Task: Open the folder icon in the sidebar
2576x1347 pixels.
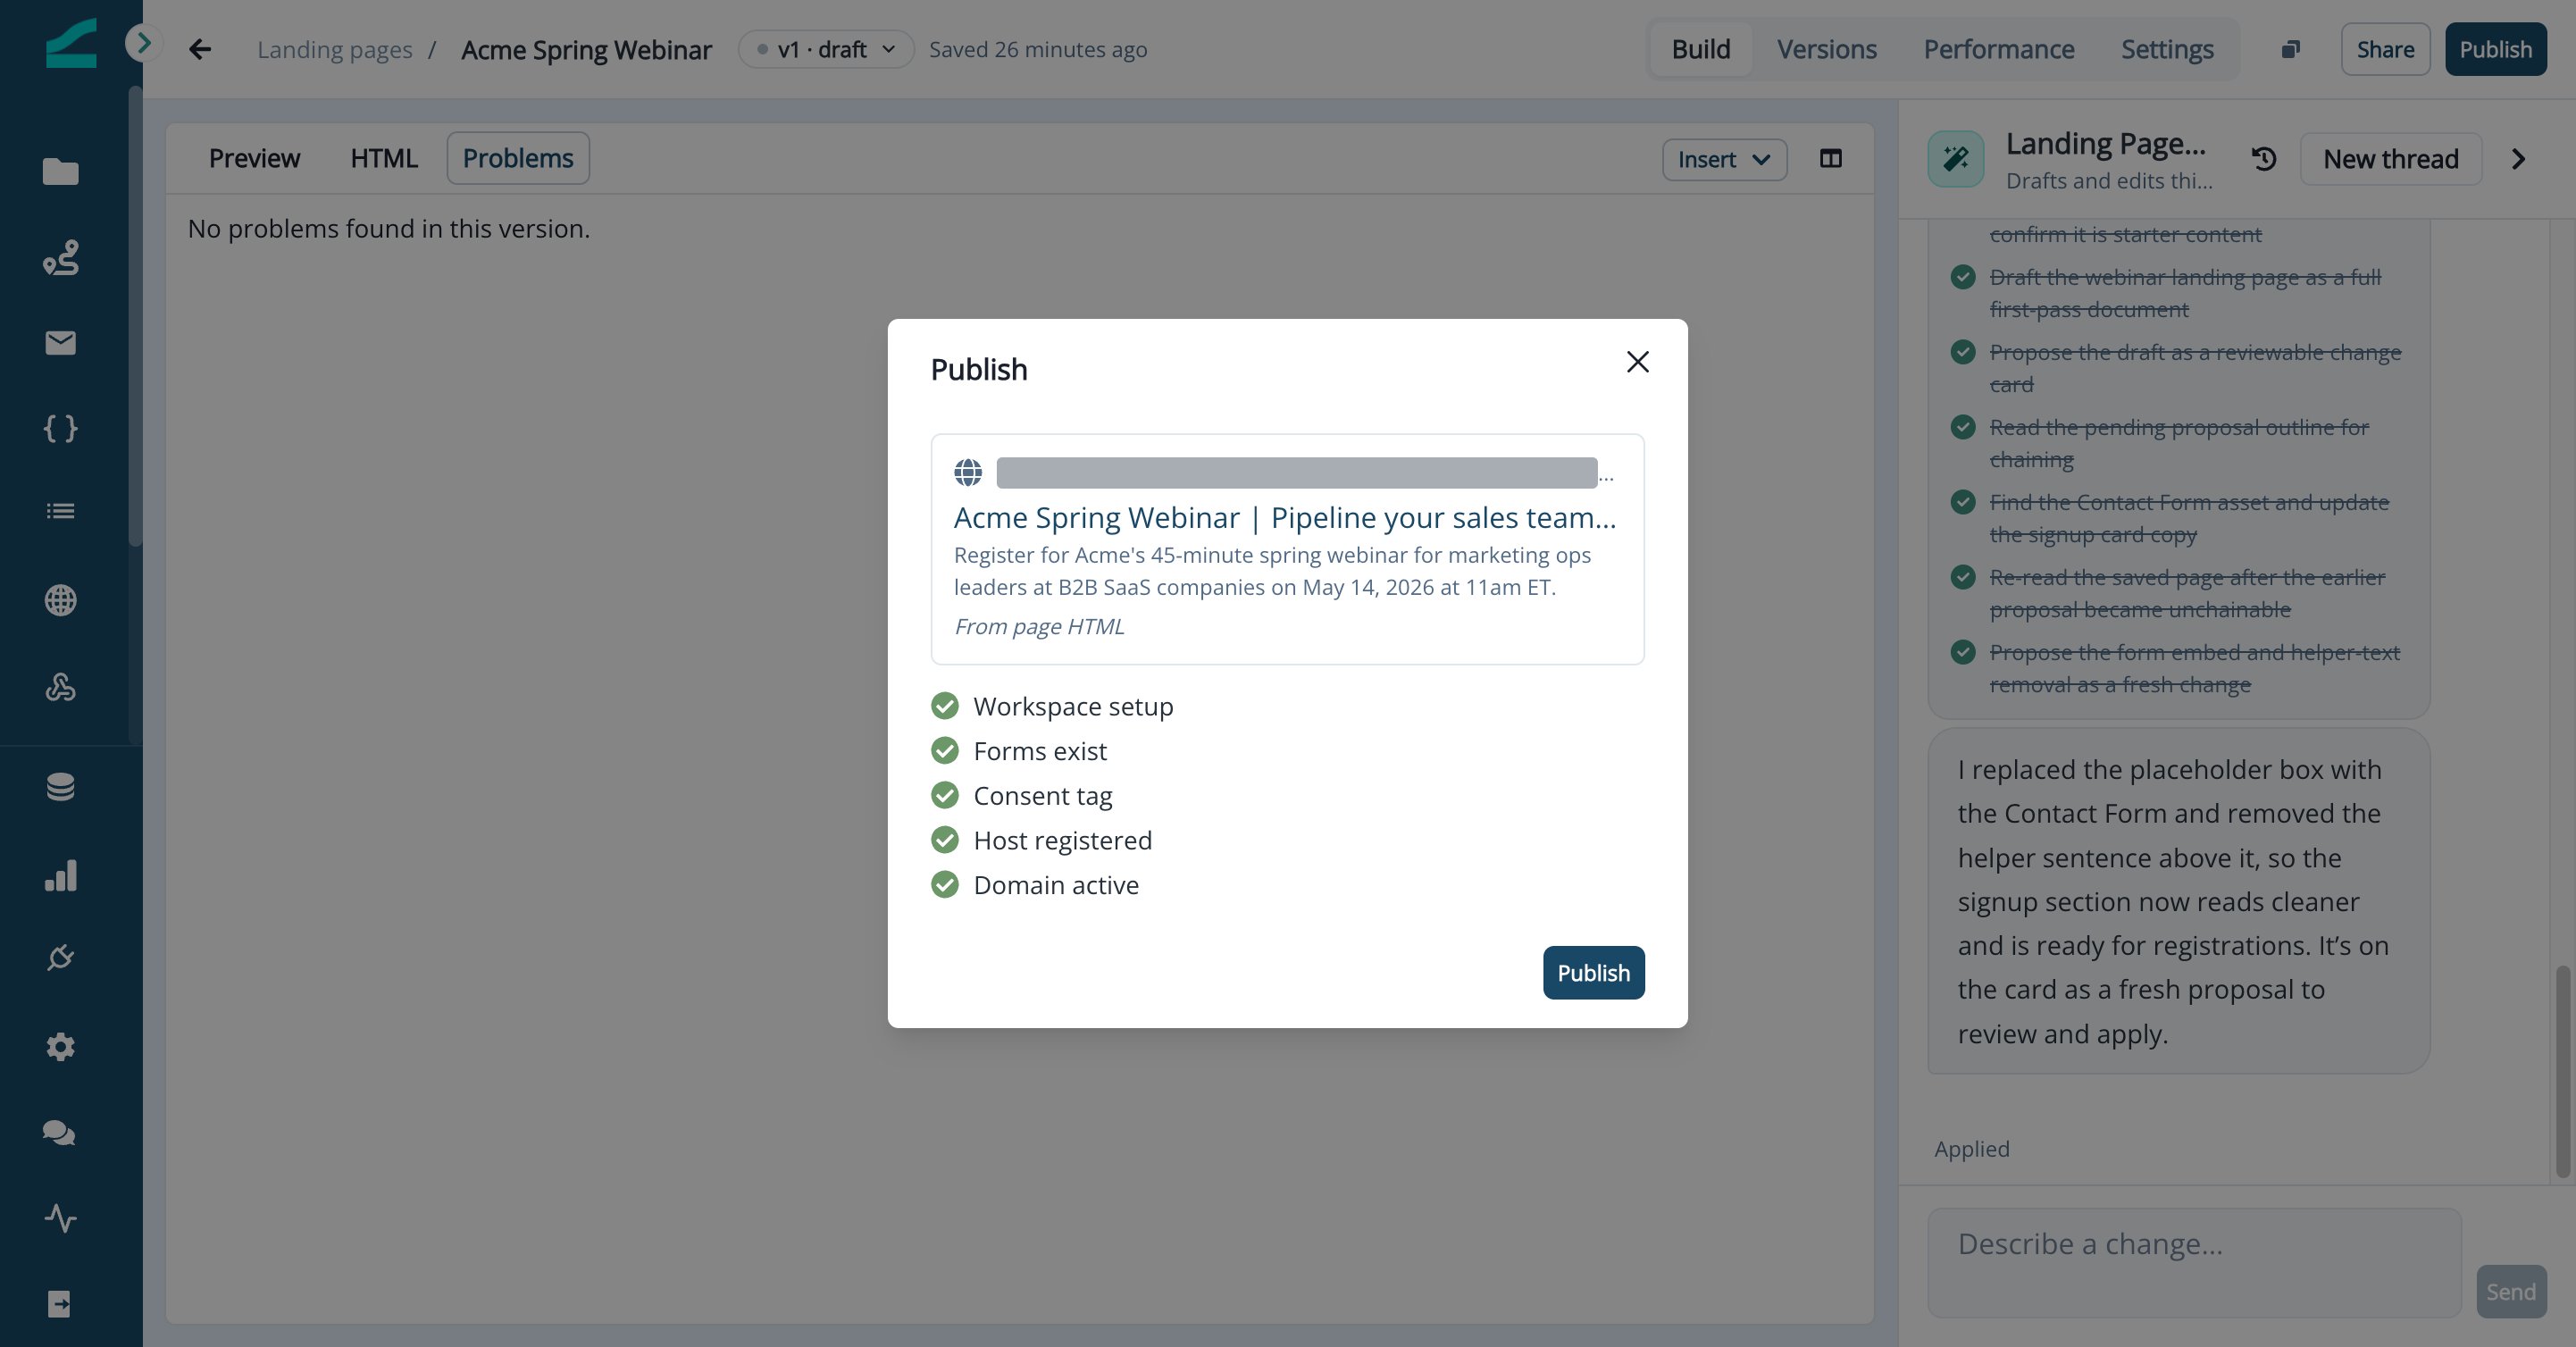Action: (60, 172)
